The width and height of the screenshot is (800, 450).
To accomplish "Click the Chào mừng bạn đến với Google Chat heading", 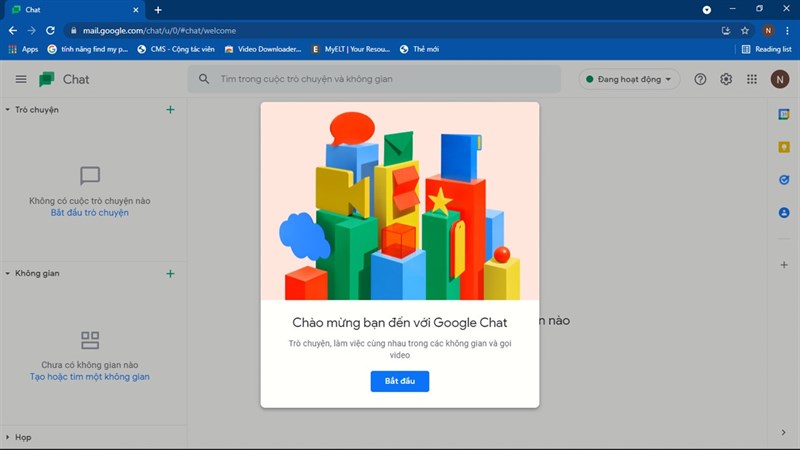I will click(399, 322).
